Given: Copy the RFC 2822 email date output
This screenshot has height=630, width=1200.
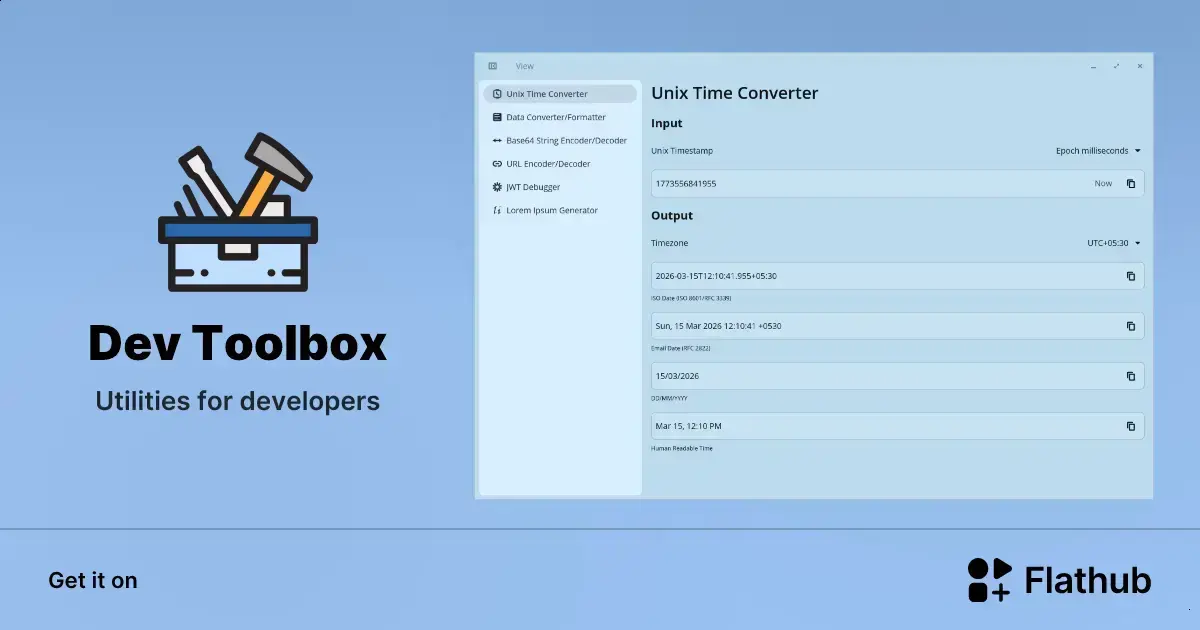Looking at the screenshot, I should point(1131,326).
